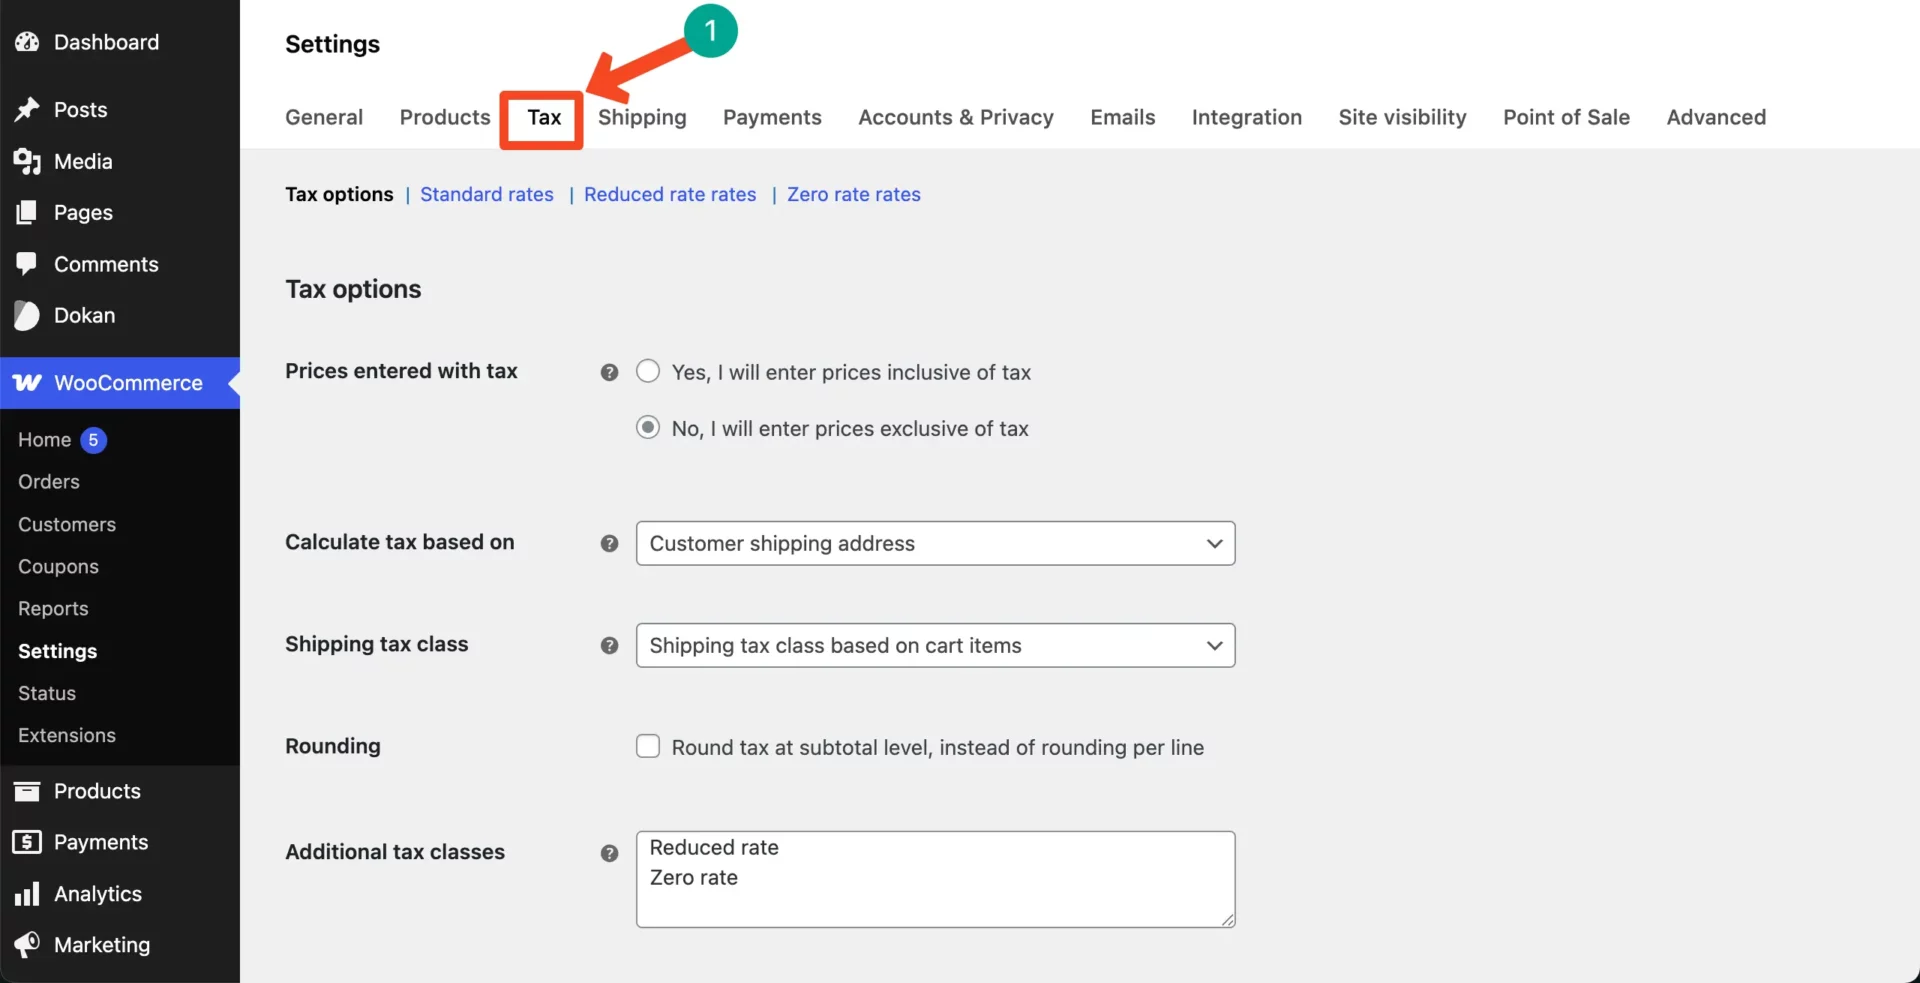Viewport: 1920px width, 983px height.
Task: Open the Zero rate rates link
Action: (x=854, y=194)
